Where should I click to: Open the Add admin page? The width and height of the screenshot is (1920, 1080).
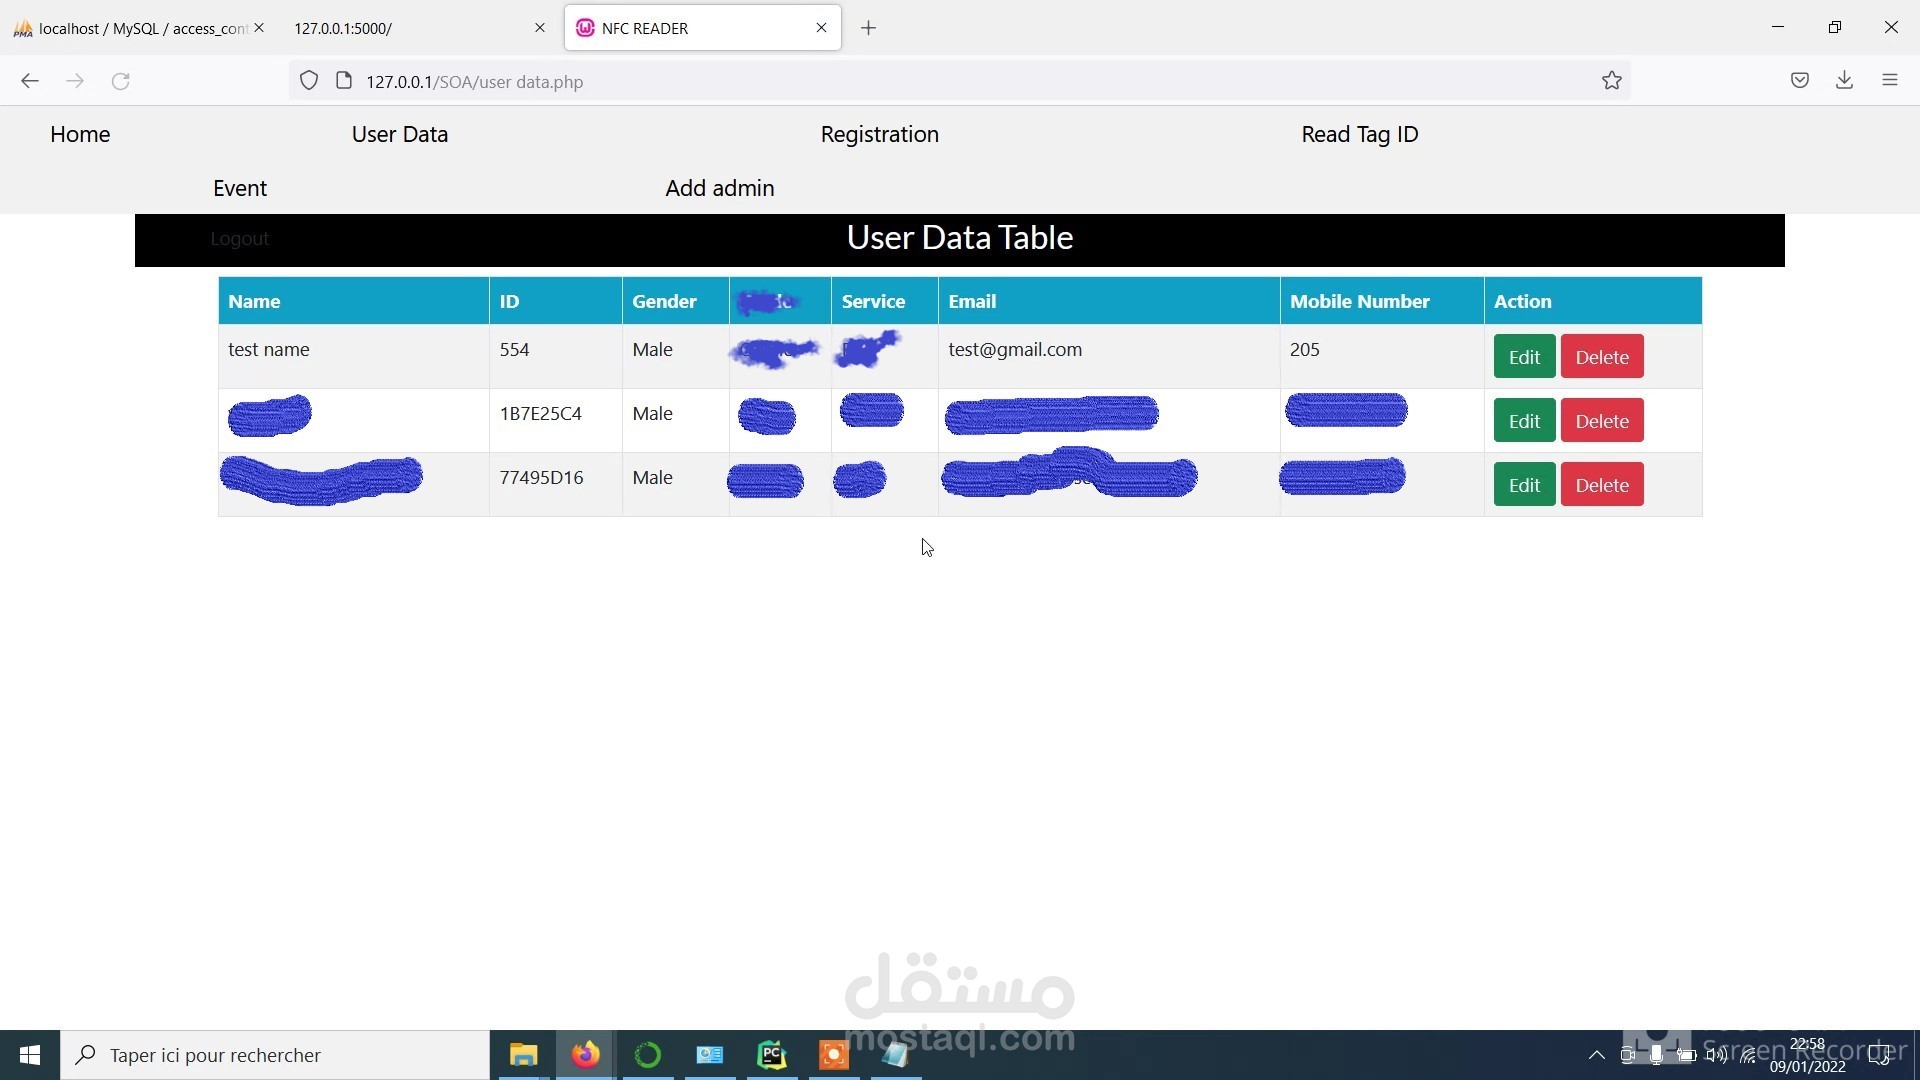719,188
